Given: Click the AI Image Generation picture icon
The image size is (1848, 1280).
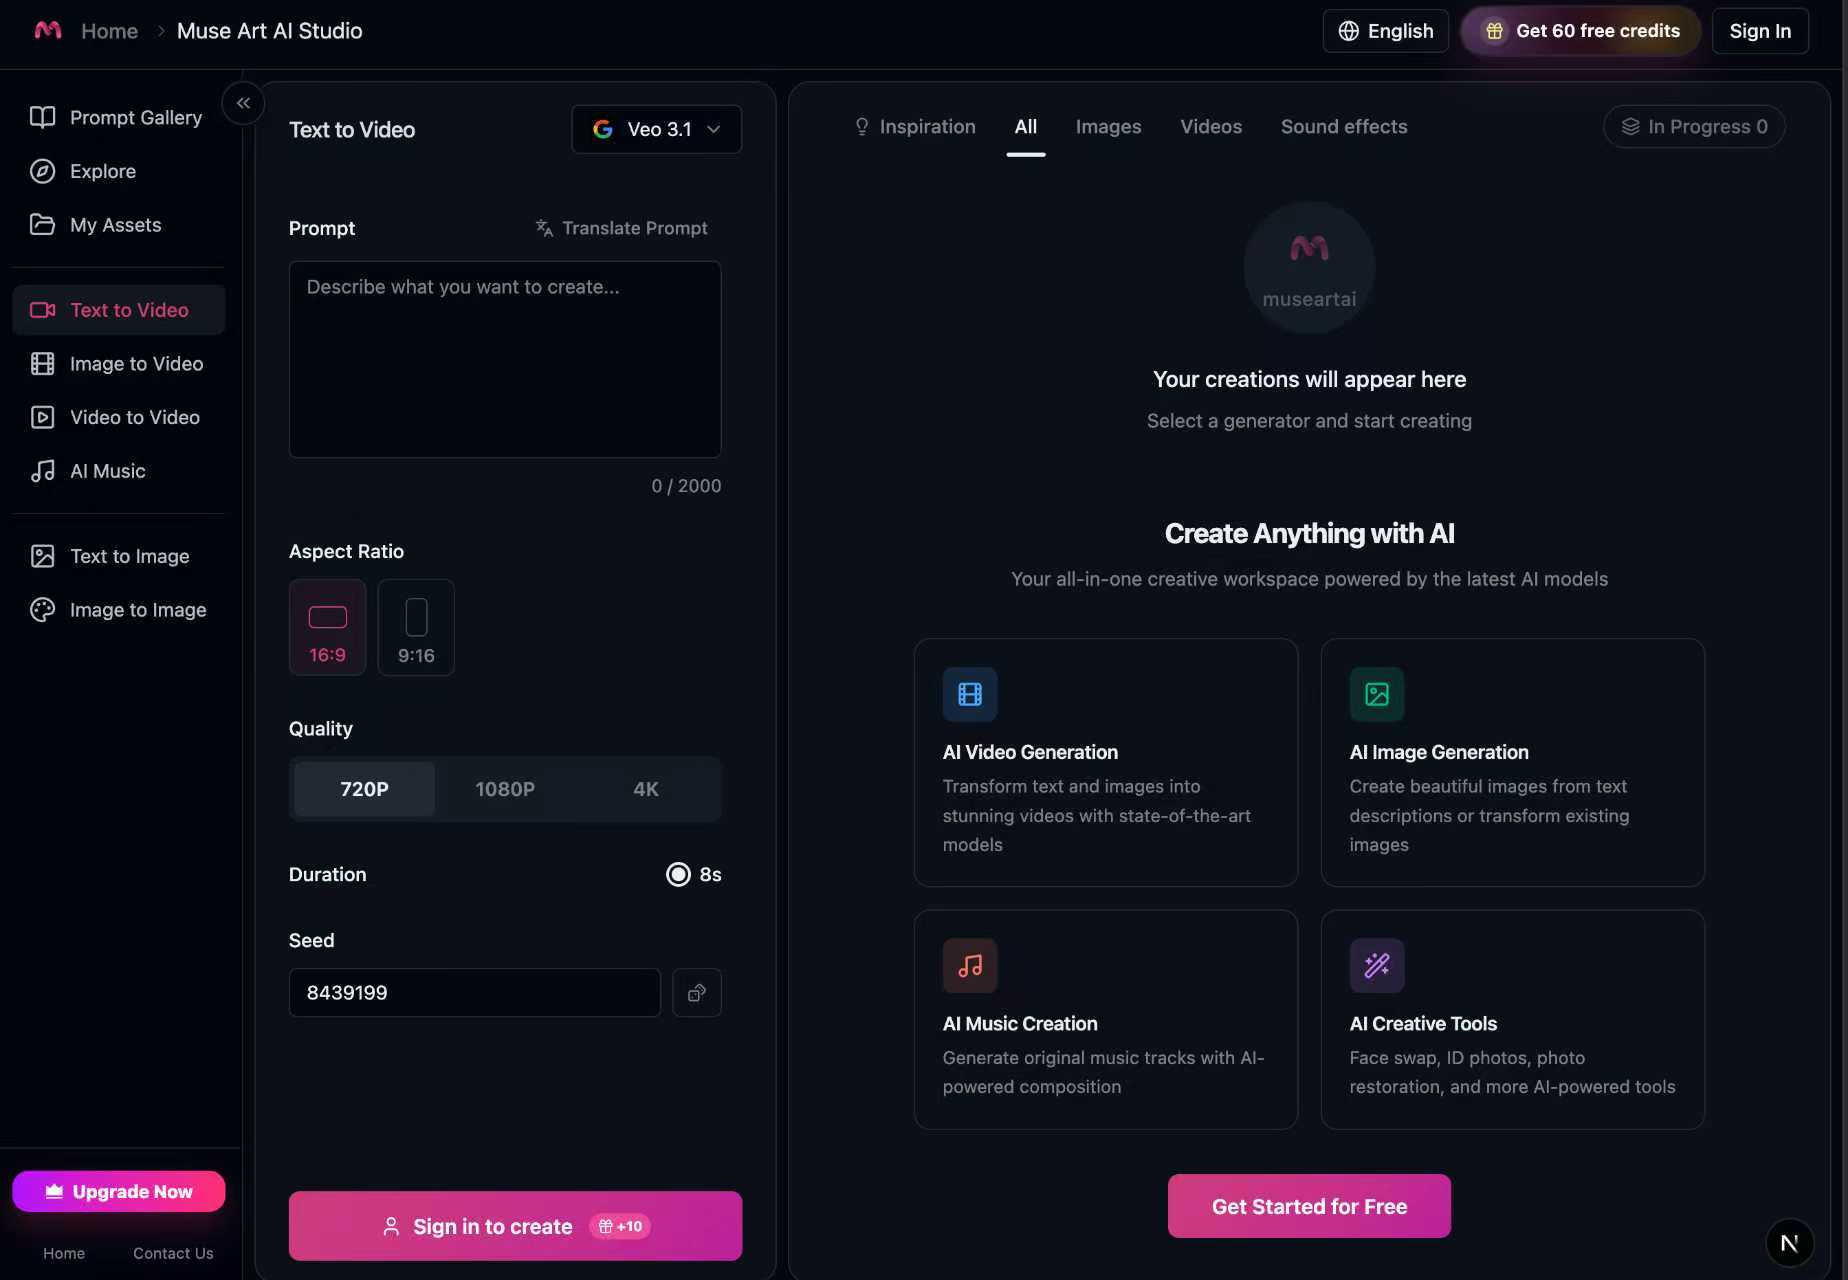Looking at the screenshot, I should pyautogui.click(x=1376, y=694).
